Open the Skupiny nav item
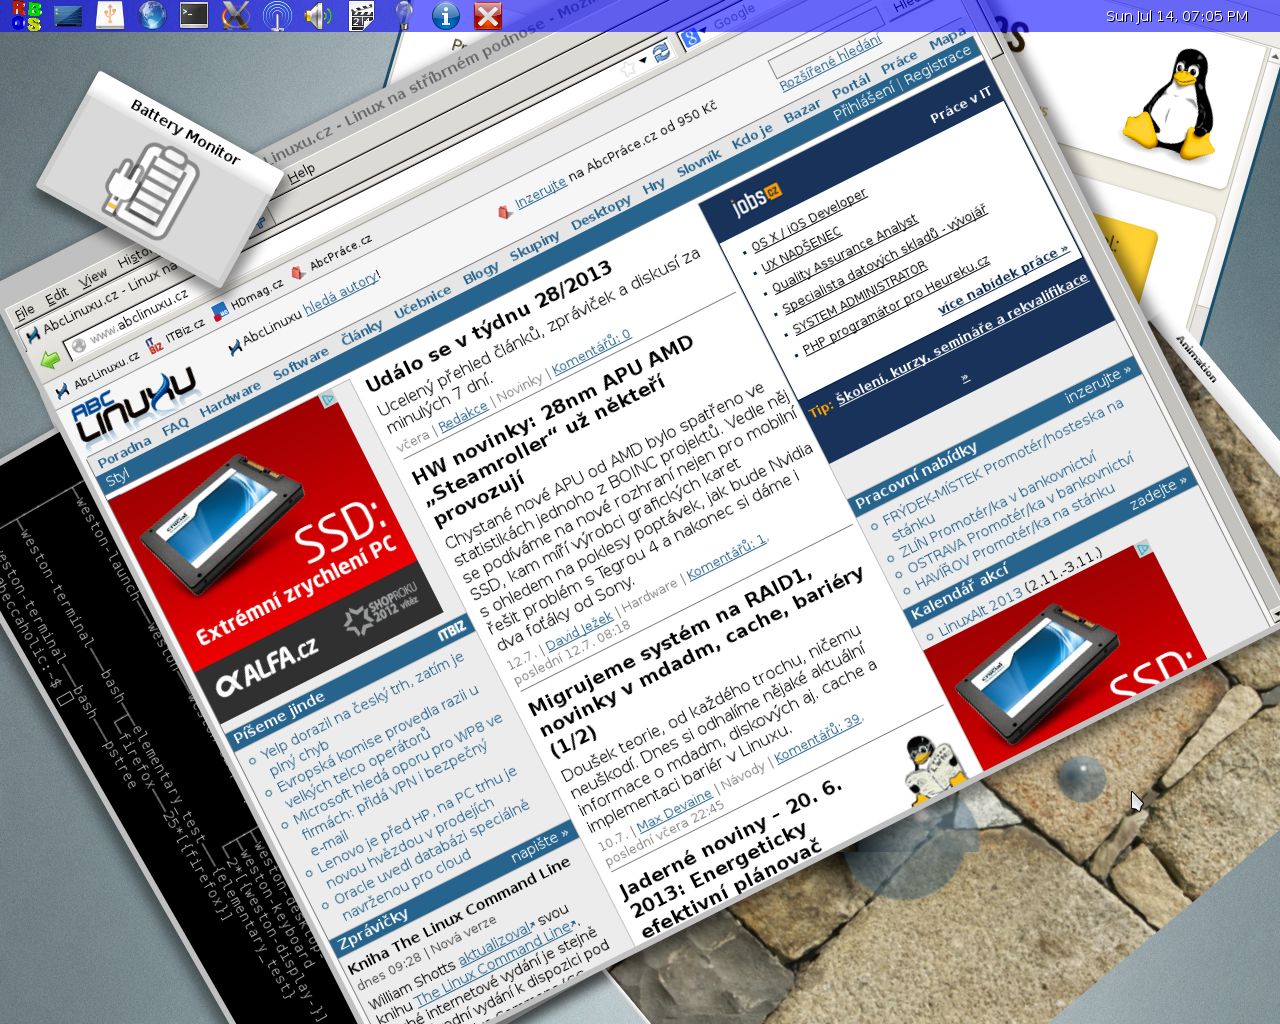The width and height of the screenshot is (1280, 1024). (x=535, y=246)
